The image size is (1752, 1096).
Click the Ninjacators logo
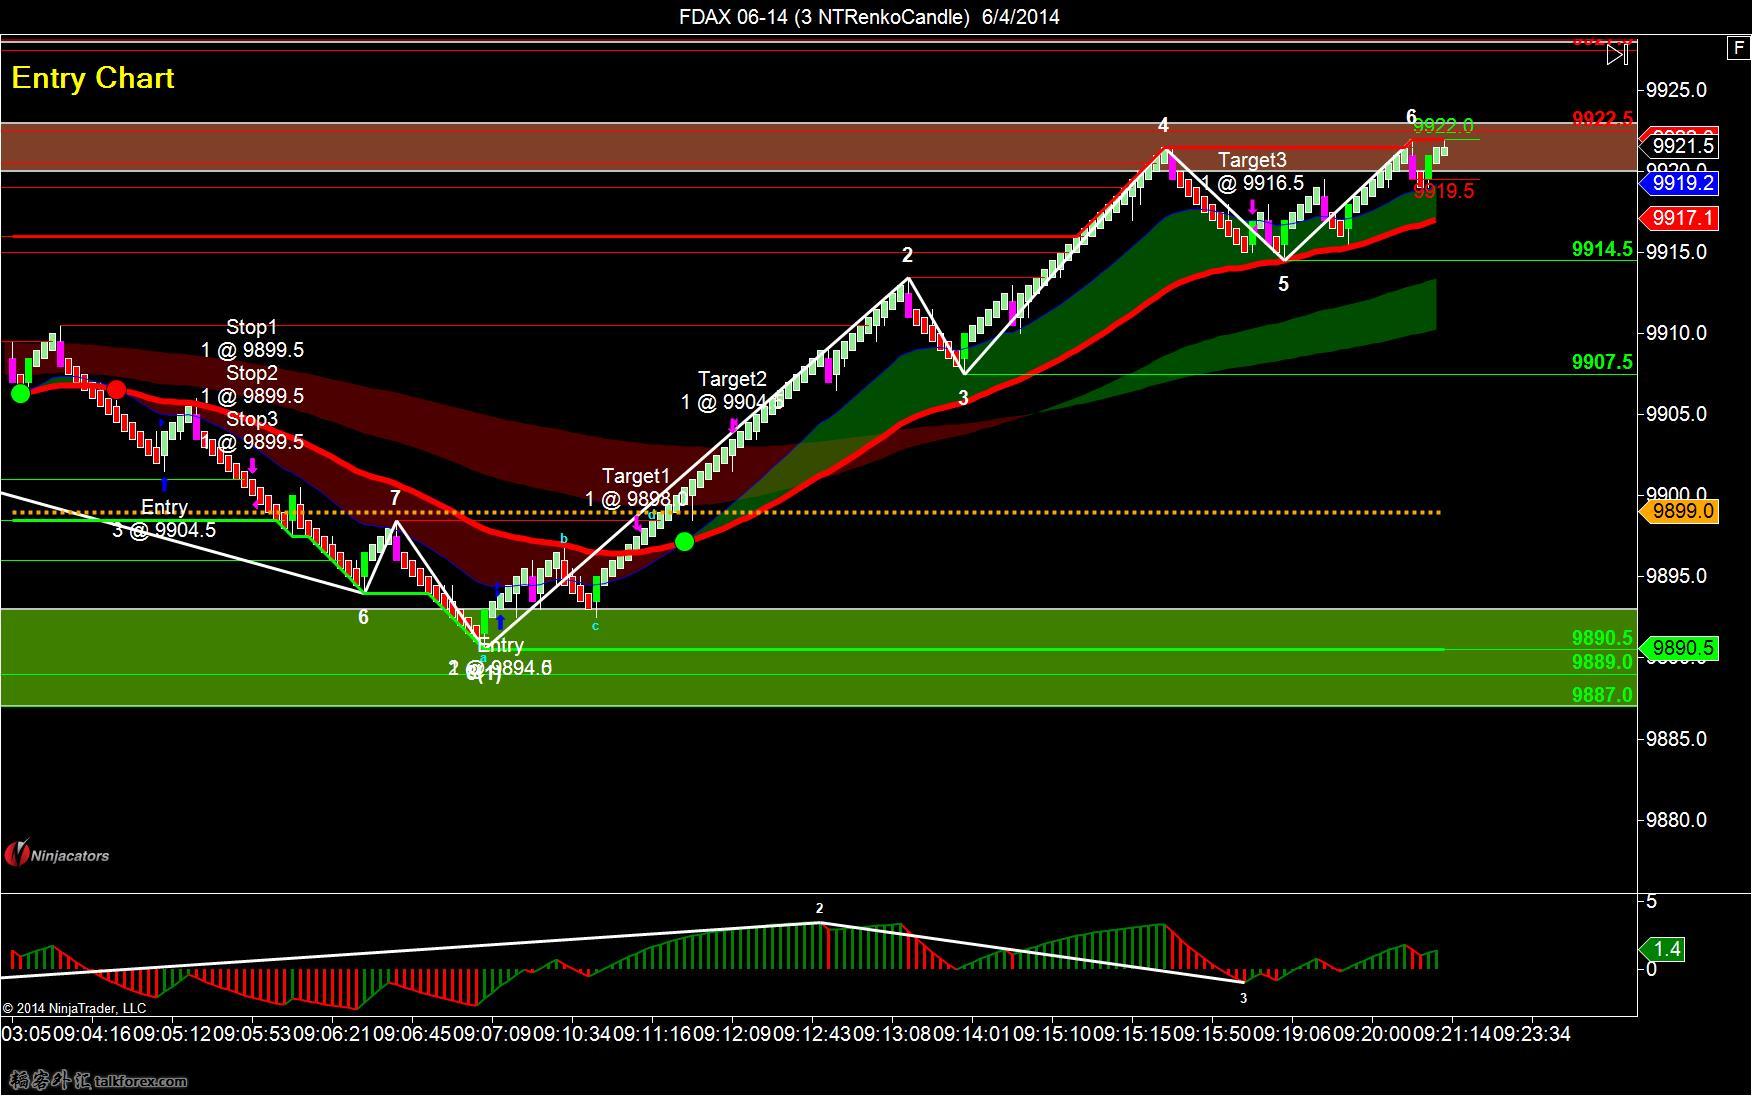57,855
